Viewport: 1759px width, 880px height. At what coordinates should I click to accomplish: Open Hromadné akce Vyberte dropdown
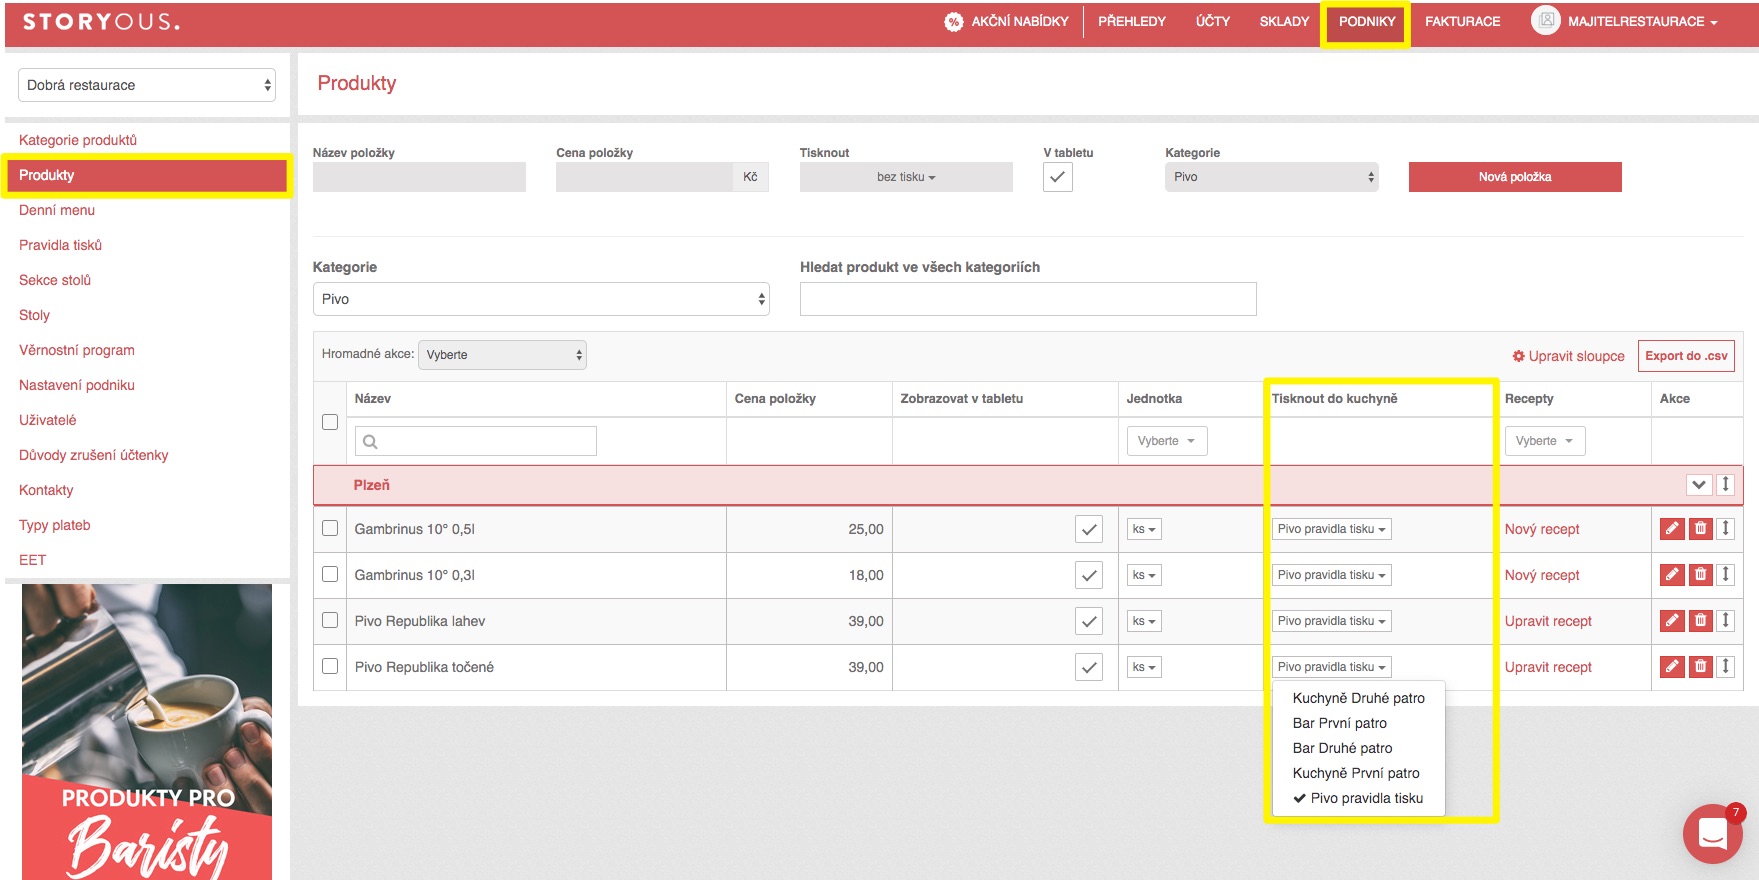click(x=502, y=355)
